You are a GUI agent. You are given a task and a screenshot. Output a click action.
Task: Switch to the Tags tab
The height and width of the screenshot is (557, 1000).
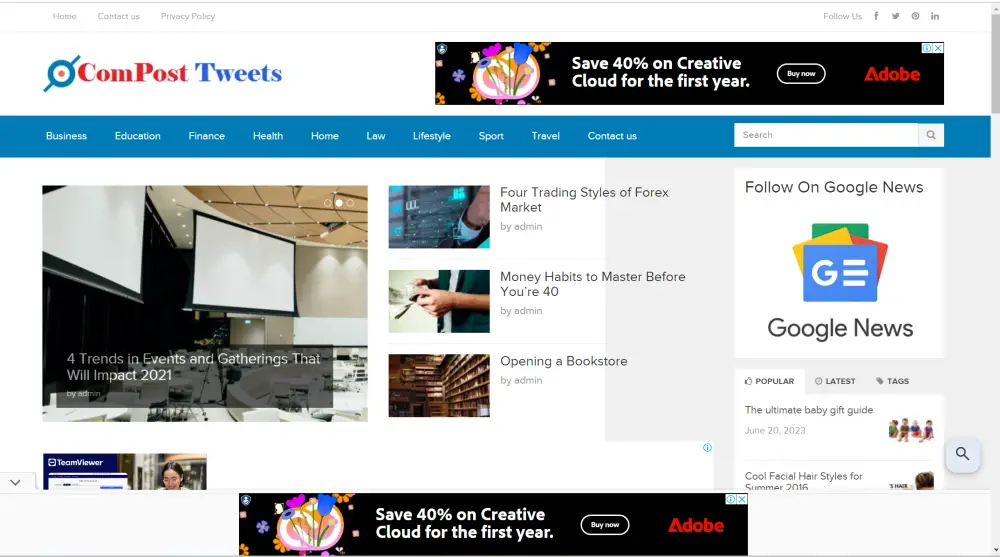click(x=892, y=381)
